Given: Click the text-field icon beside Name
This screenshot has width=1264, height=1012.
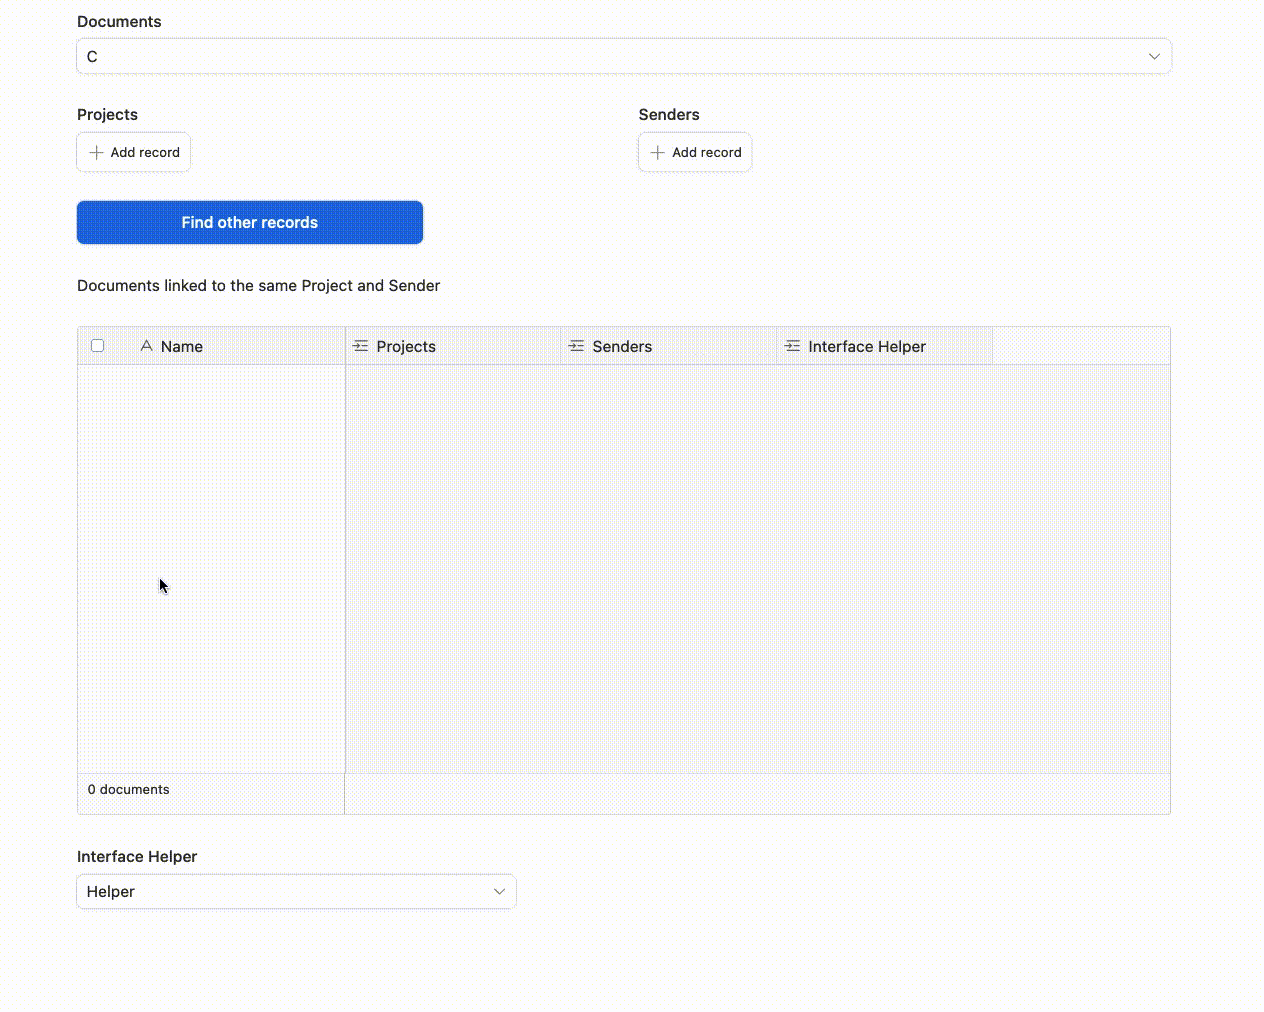Looking at the screenshot, I should point(146,346).
